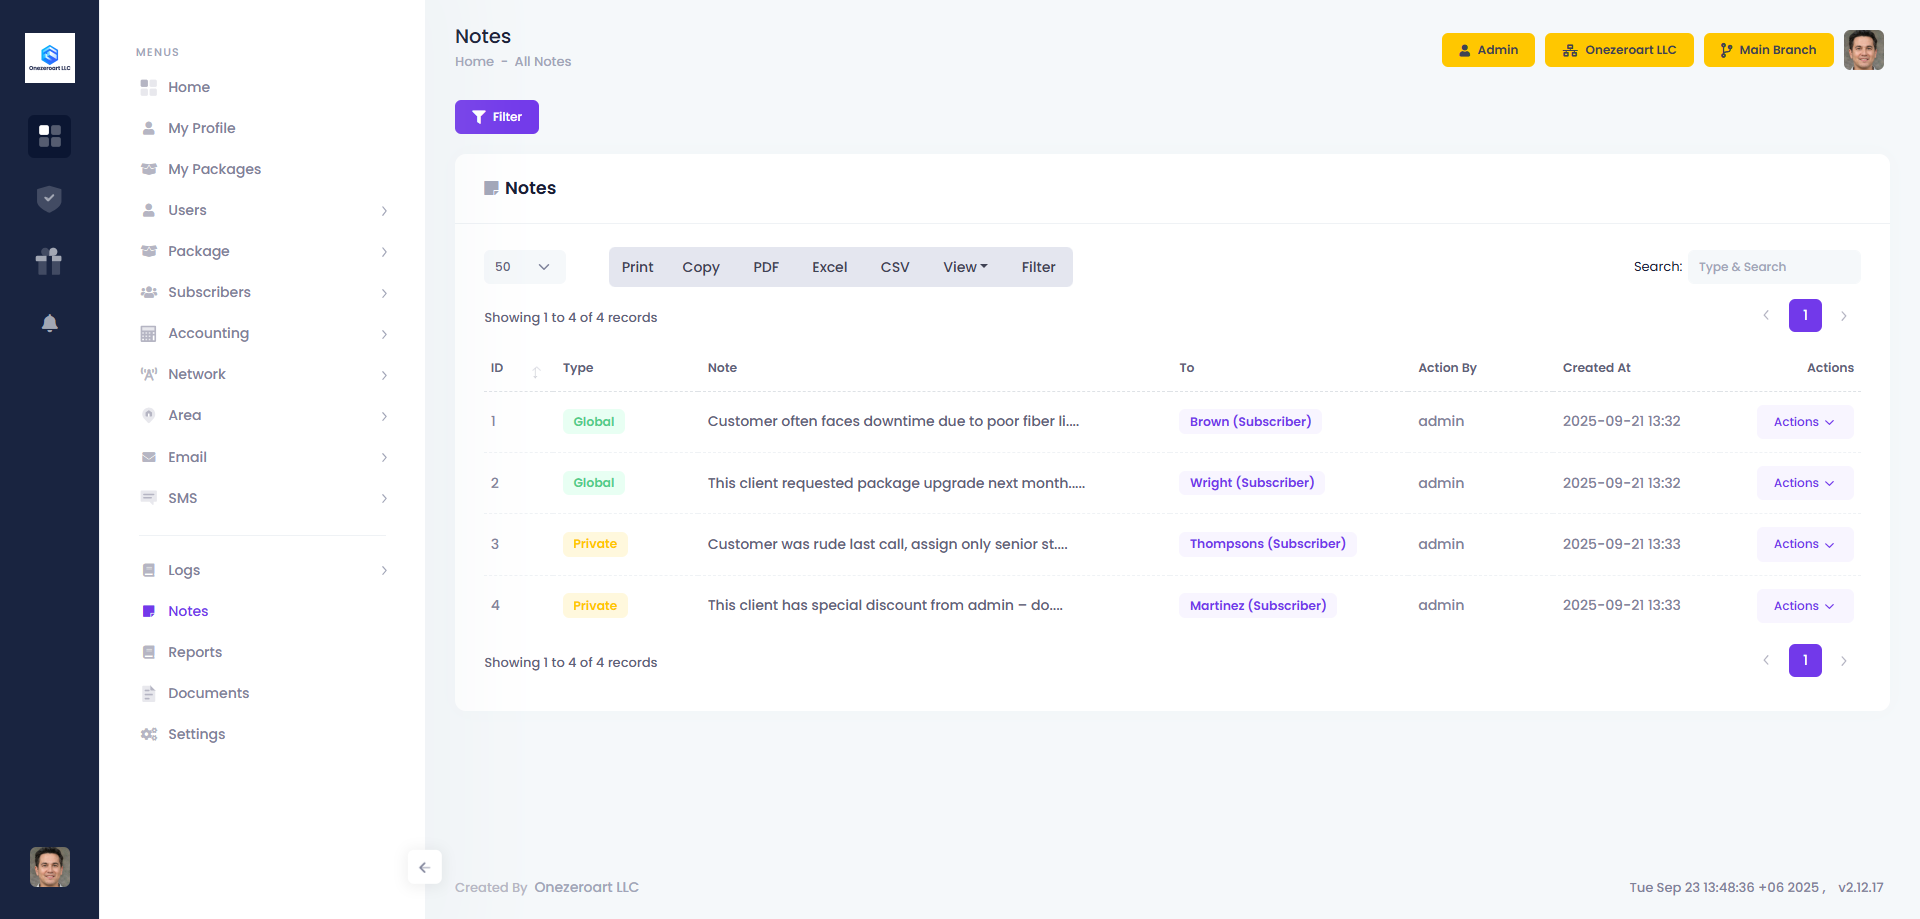Open Actions dropdown for Brown's note
Image resolution: width=1920 pixels, height=919 pixels.
point(1804,422)
